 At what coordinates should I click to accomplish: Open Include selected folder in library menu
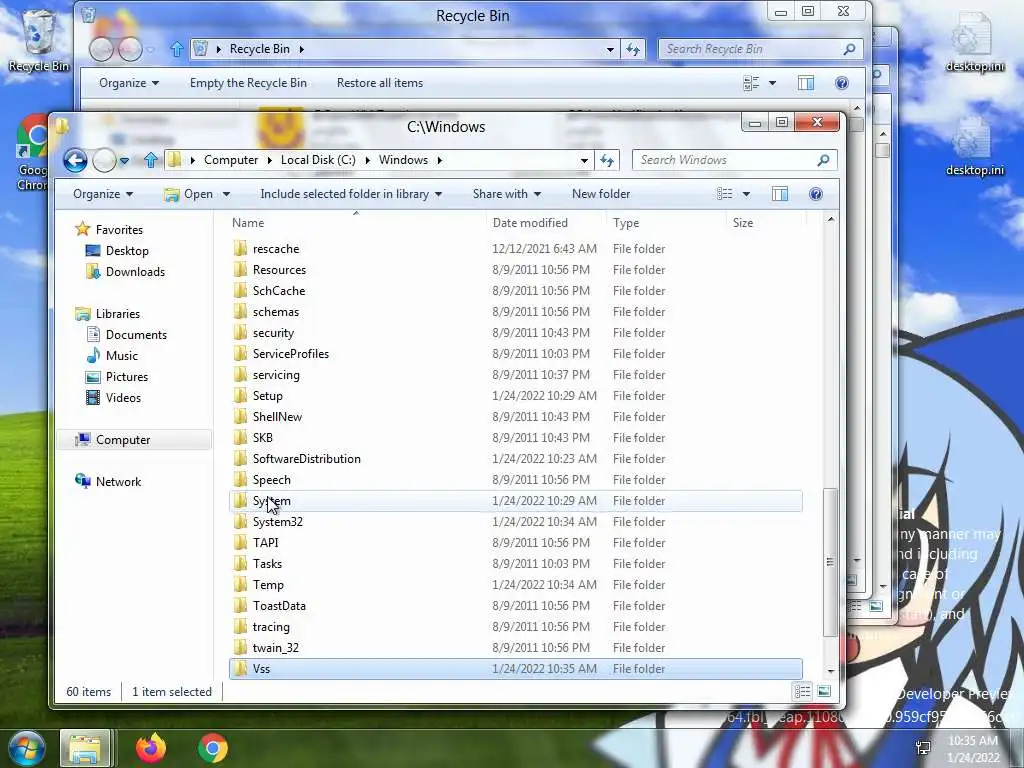click(x=351, y=194)
